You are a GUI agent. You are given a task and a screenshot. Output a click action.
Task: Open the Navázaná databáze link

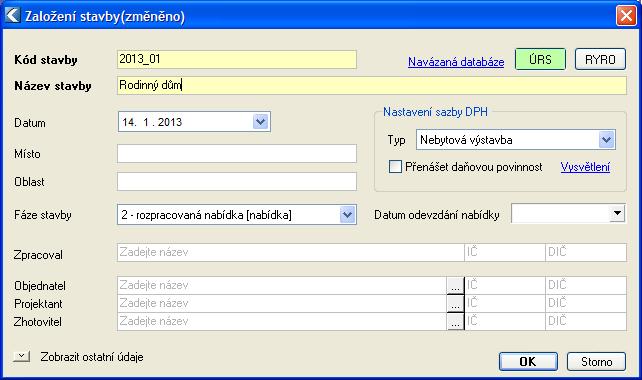click(456, 62)
